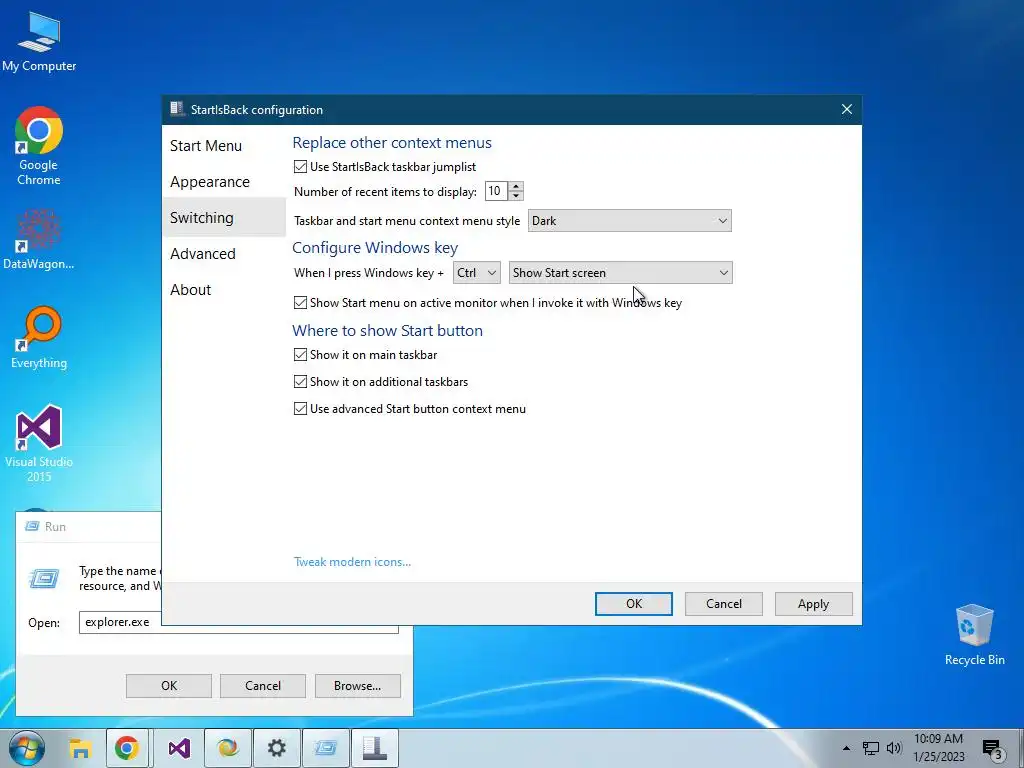Increase number of recent items
Screen dimensions: 1024x768
(x=516, y=186)
